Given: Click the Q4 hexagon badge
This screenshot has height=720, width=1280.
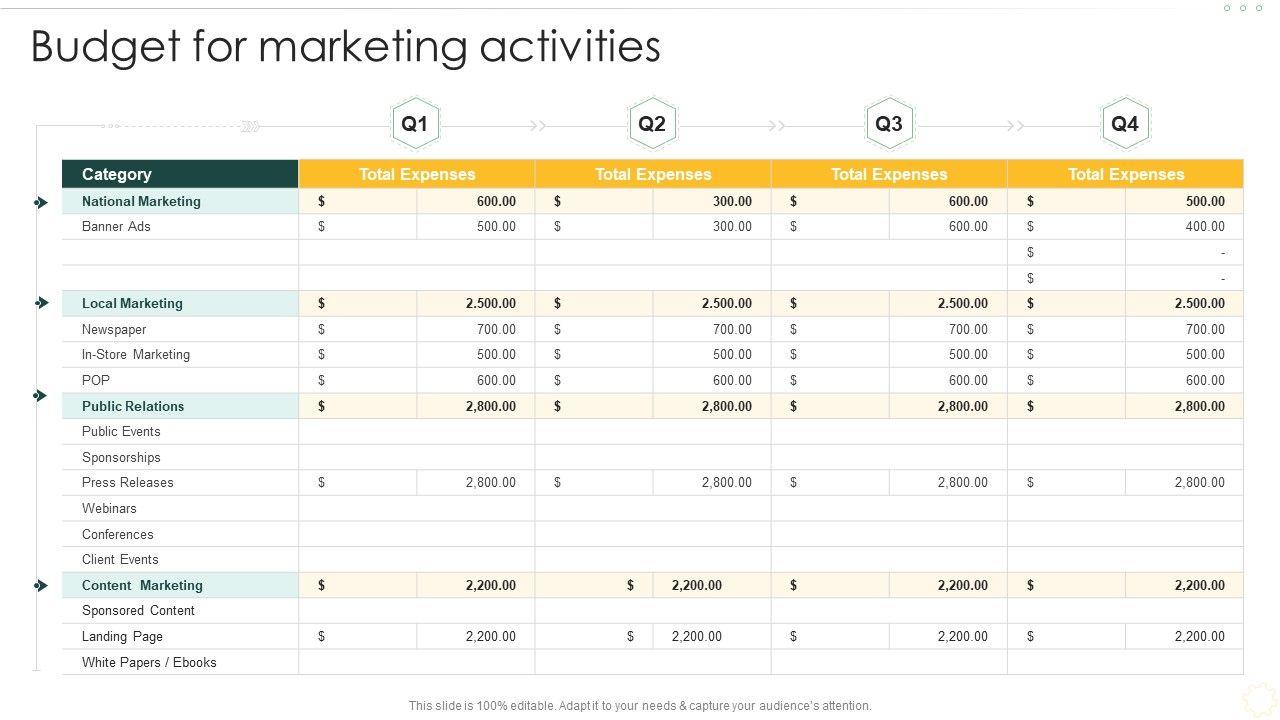Looking at the screenshot, I should [1125, 124].
